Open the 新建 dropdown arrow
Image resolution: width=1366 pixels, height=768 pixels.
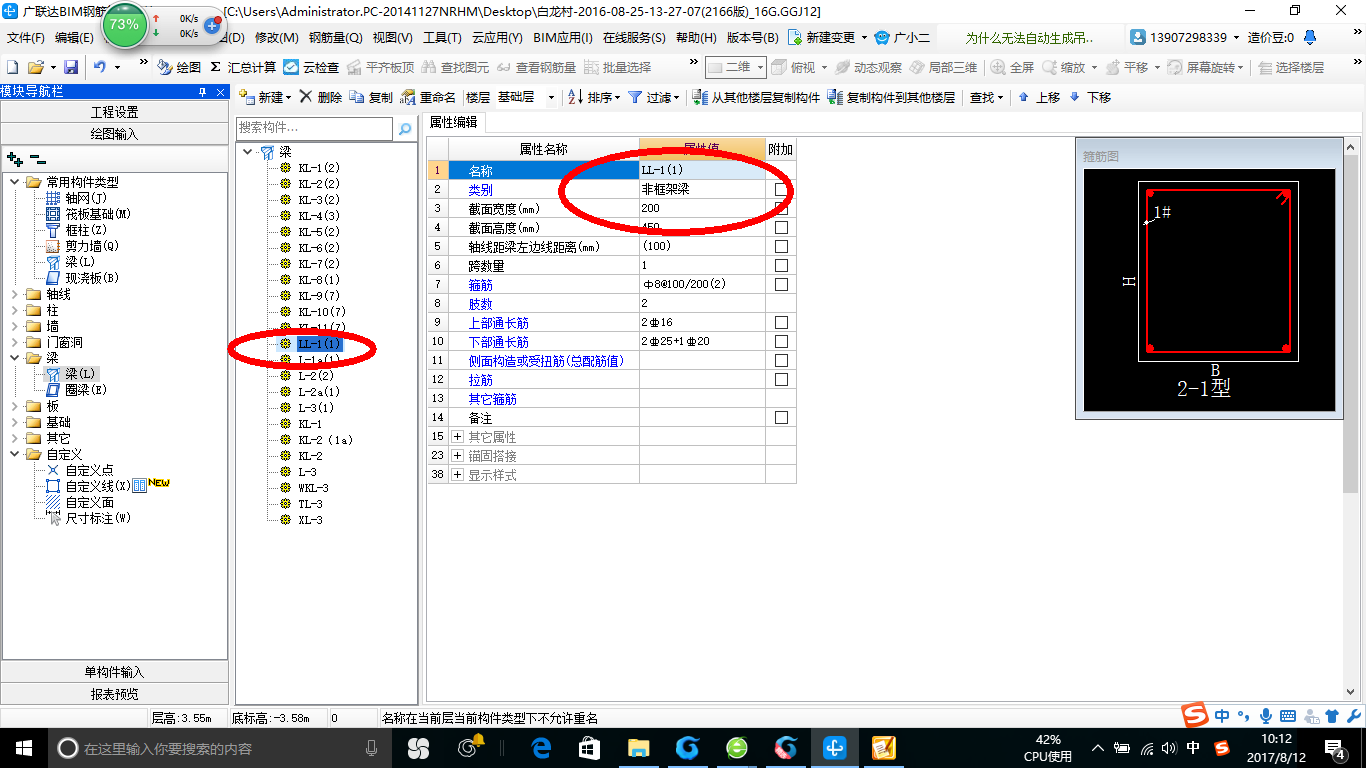point(288,98)
